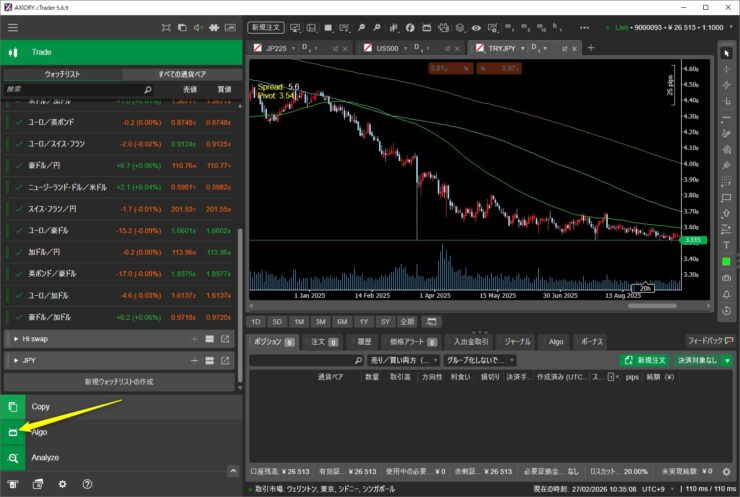This screenshot has height=497, width=740.
Task: Open the help question mark icon
Action: coord(87,484)
